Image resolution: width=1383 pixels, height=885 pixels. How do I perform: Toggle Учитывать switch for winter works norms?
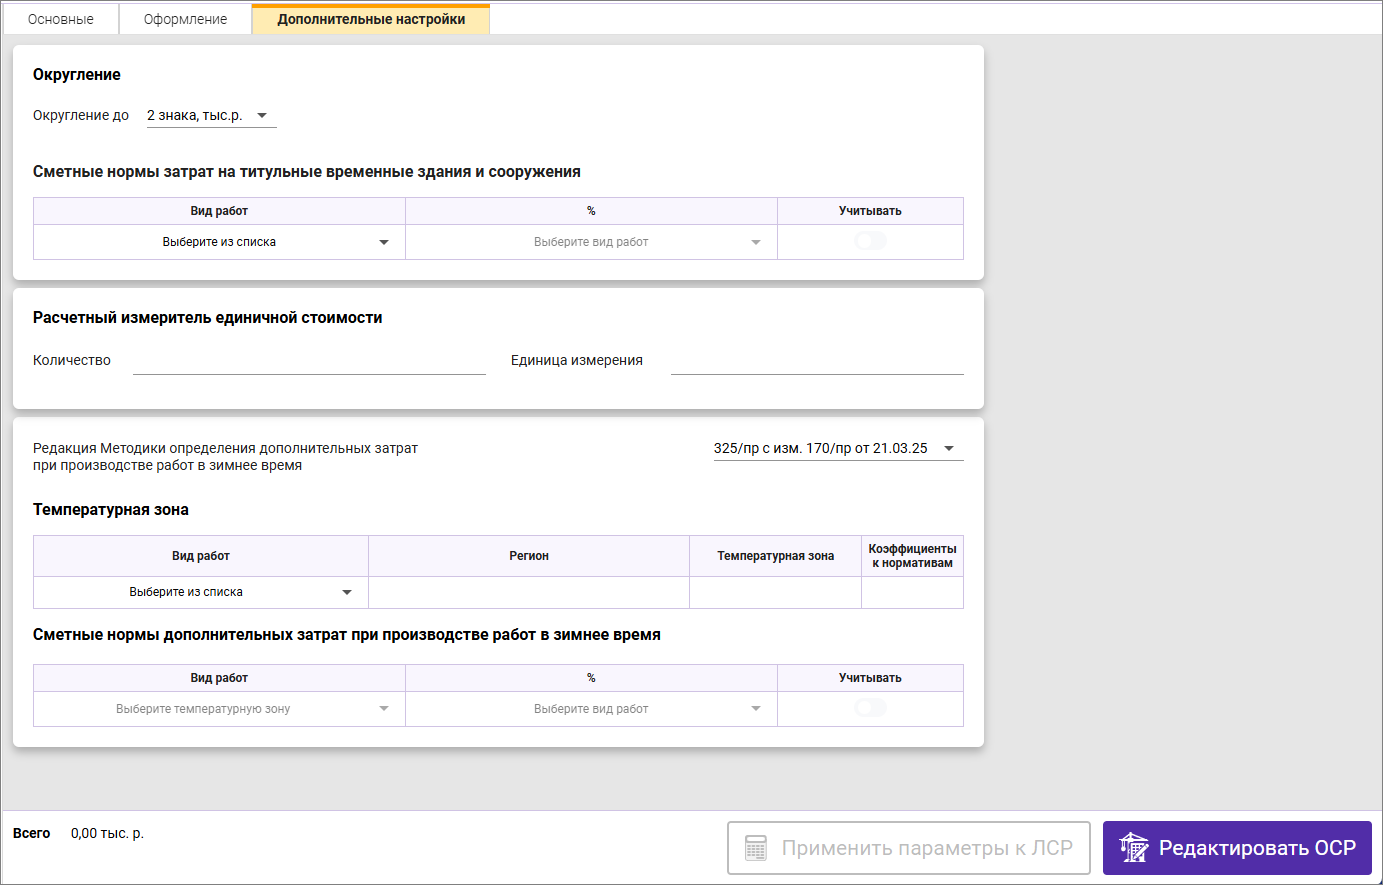870,709
